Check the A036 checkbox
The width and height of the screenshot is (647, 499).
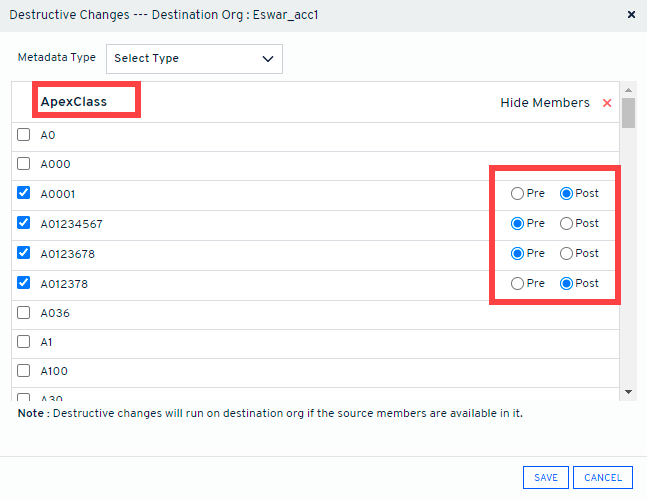(24, 313)
